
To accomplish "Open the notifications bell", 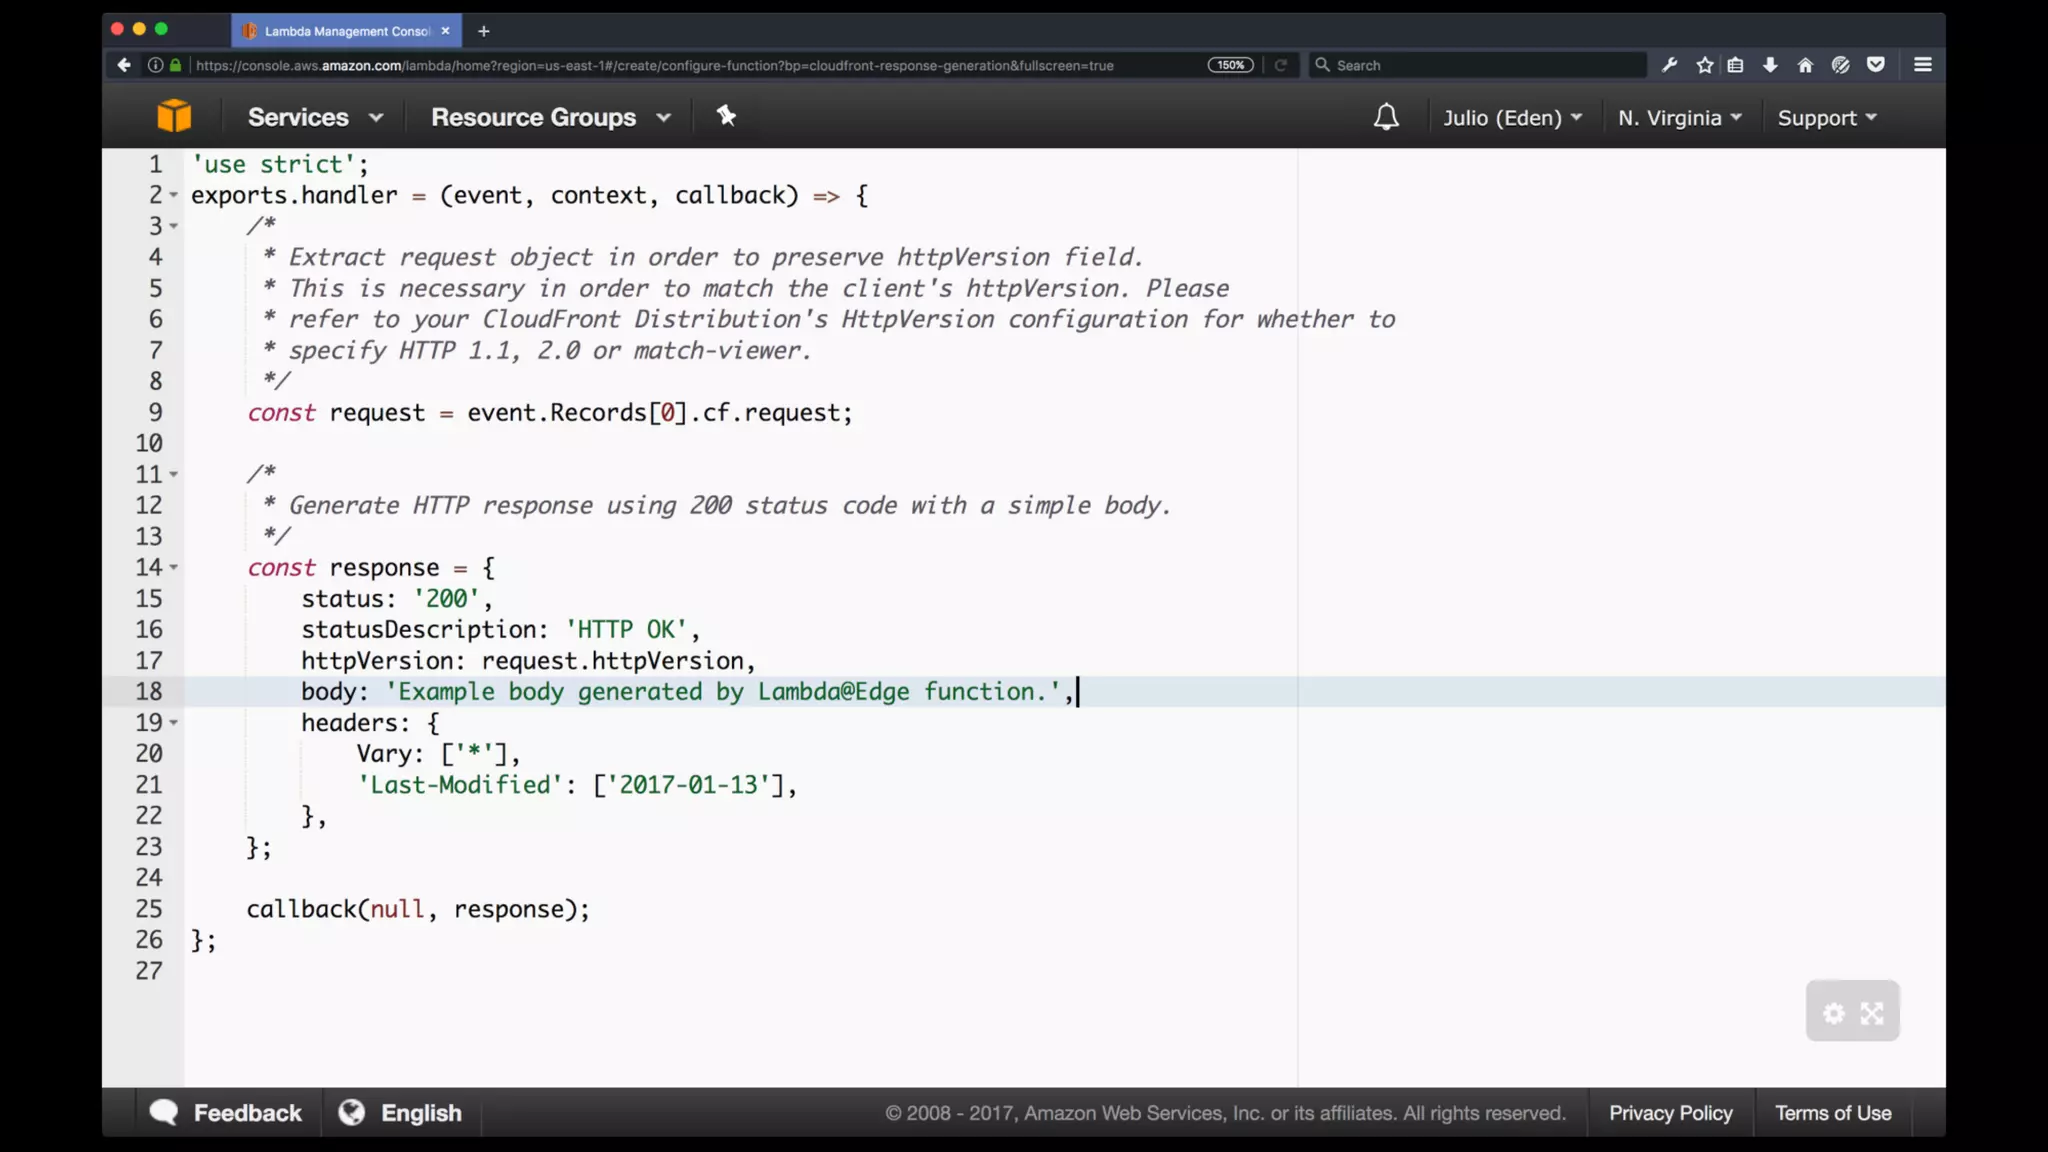I will pos(1386,117).
